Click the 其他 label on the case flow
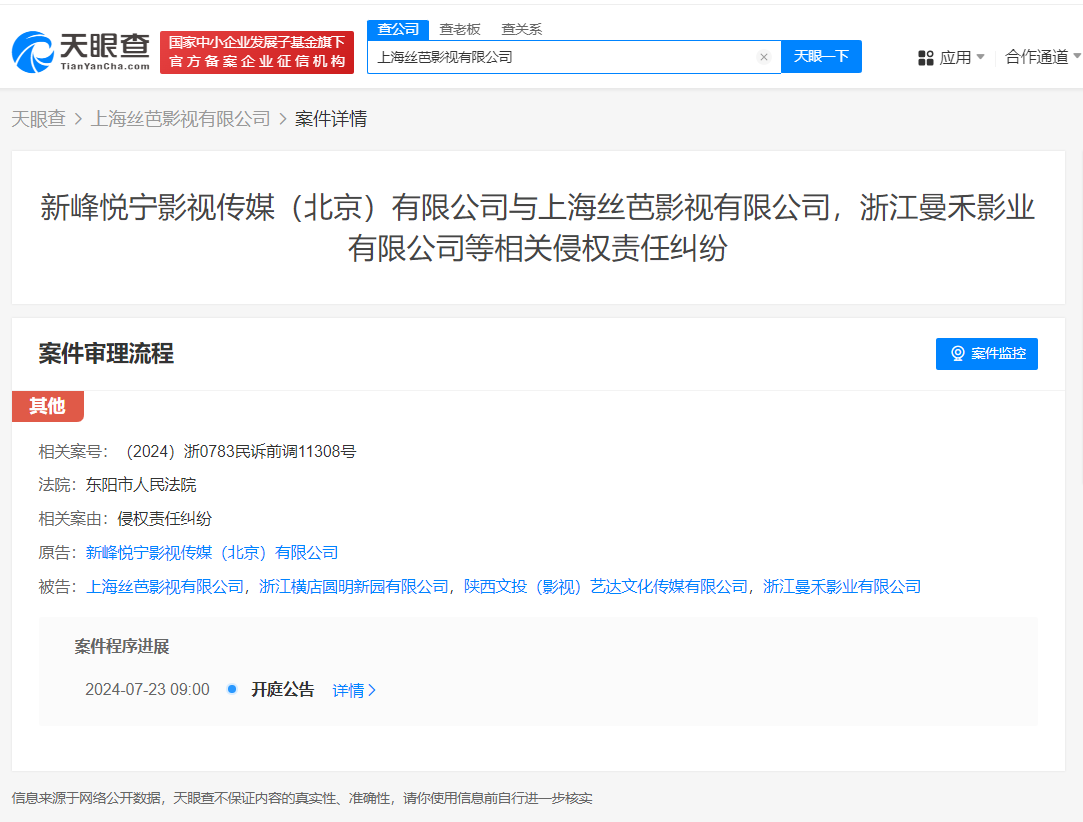Image resolution: width=1083 pixels, height=822 pixels. 47,406
